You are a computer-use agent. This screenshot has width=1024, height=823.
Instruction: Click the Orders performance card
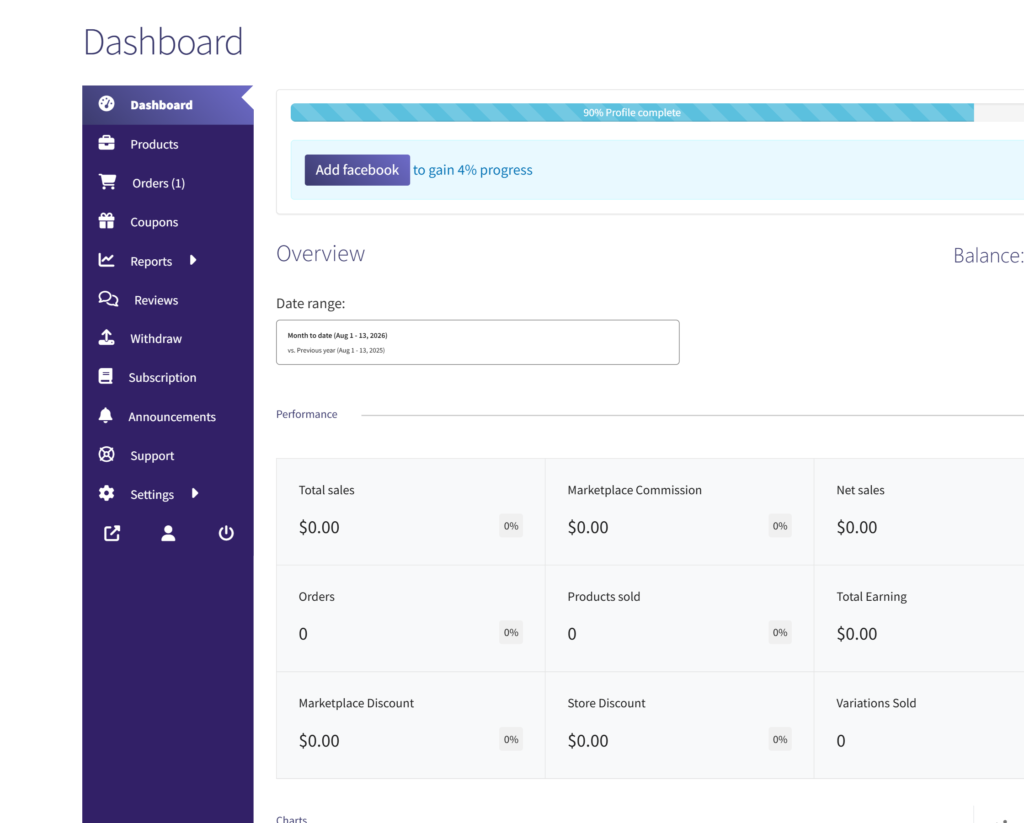point(411,619)
